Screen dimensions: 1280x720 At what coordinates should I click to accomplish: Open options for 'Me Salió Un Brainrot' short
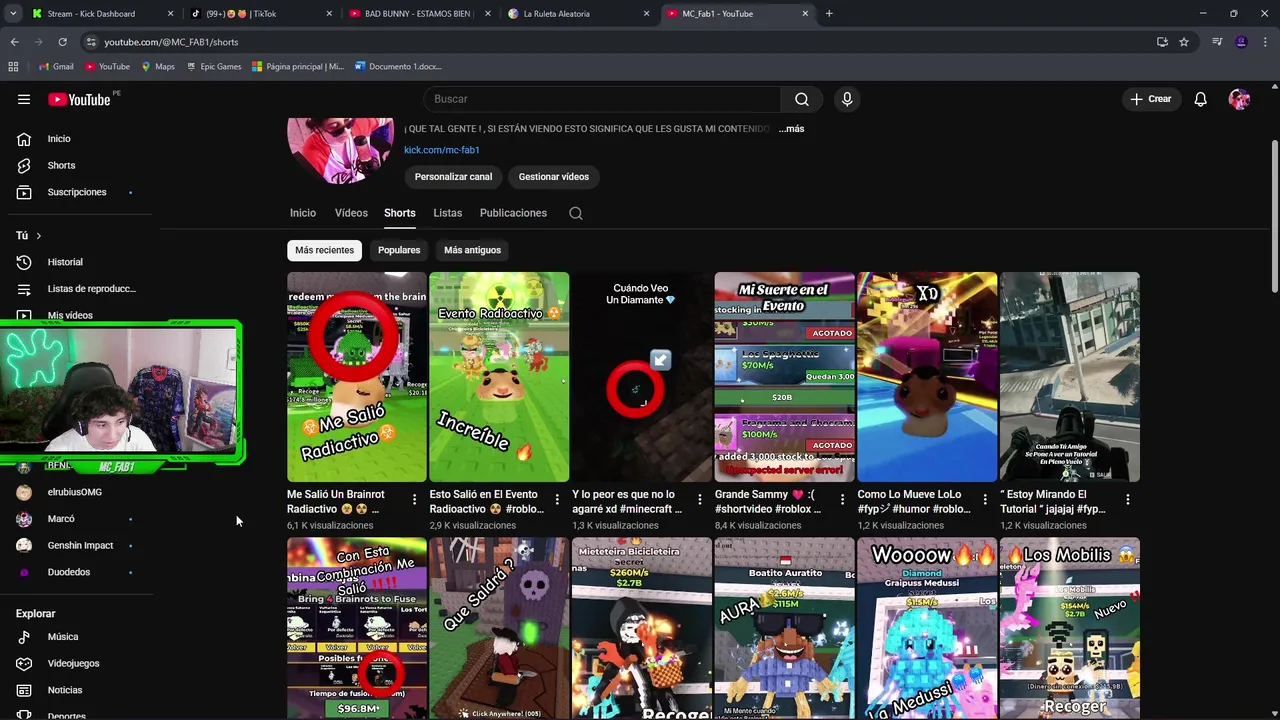tap(415, 499)
